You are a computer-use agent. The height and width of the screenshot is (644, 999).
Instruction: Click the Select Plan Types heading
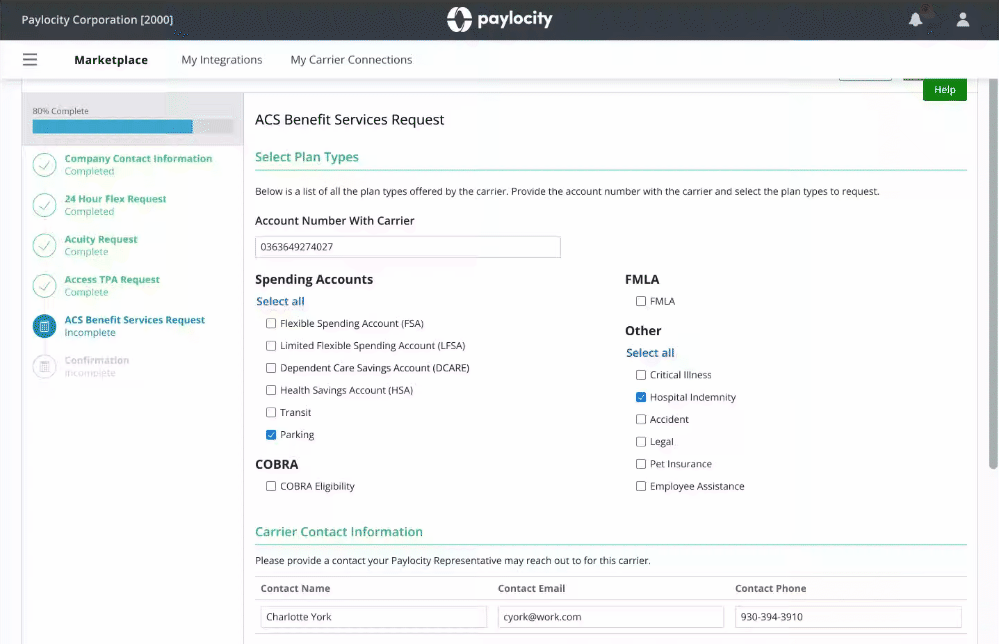coord(306,157)
